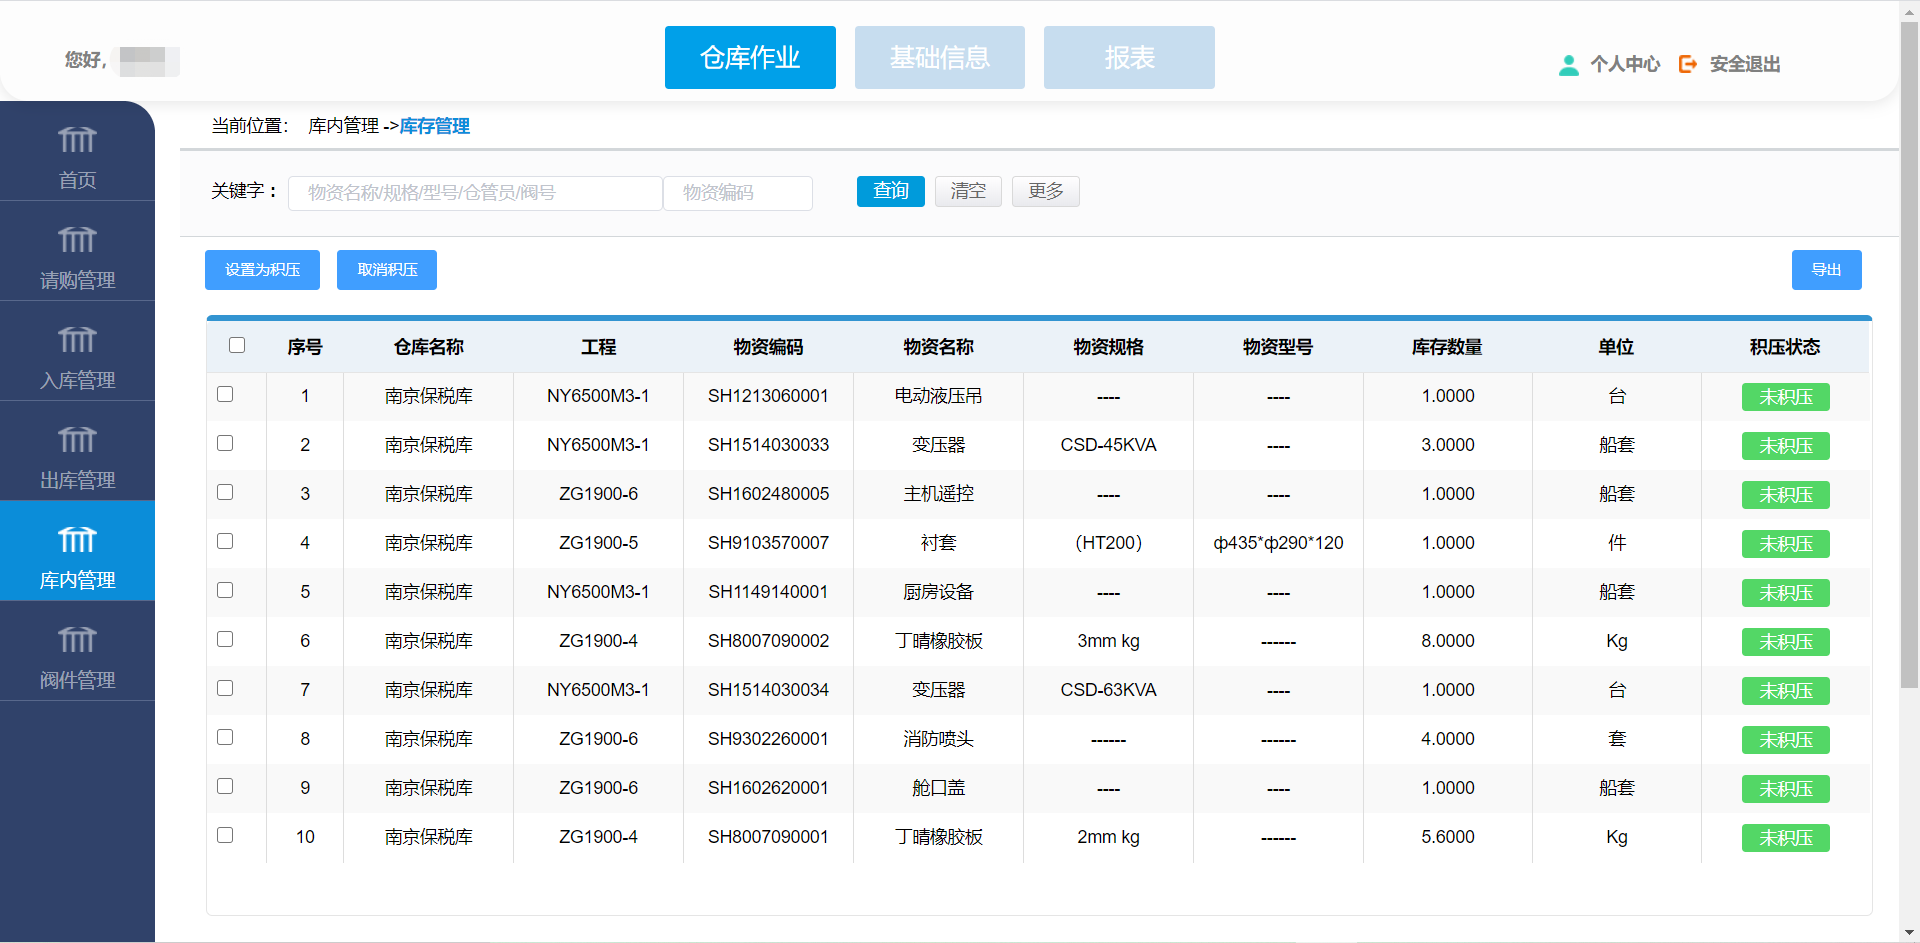Toggle the select-all checkbox in table header
The image size is (1920, 943).
(x=237, y=345)
